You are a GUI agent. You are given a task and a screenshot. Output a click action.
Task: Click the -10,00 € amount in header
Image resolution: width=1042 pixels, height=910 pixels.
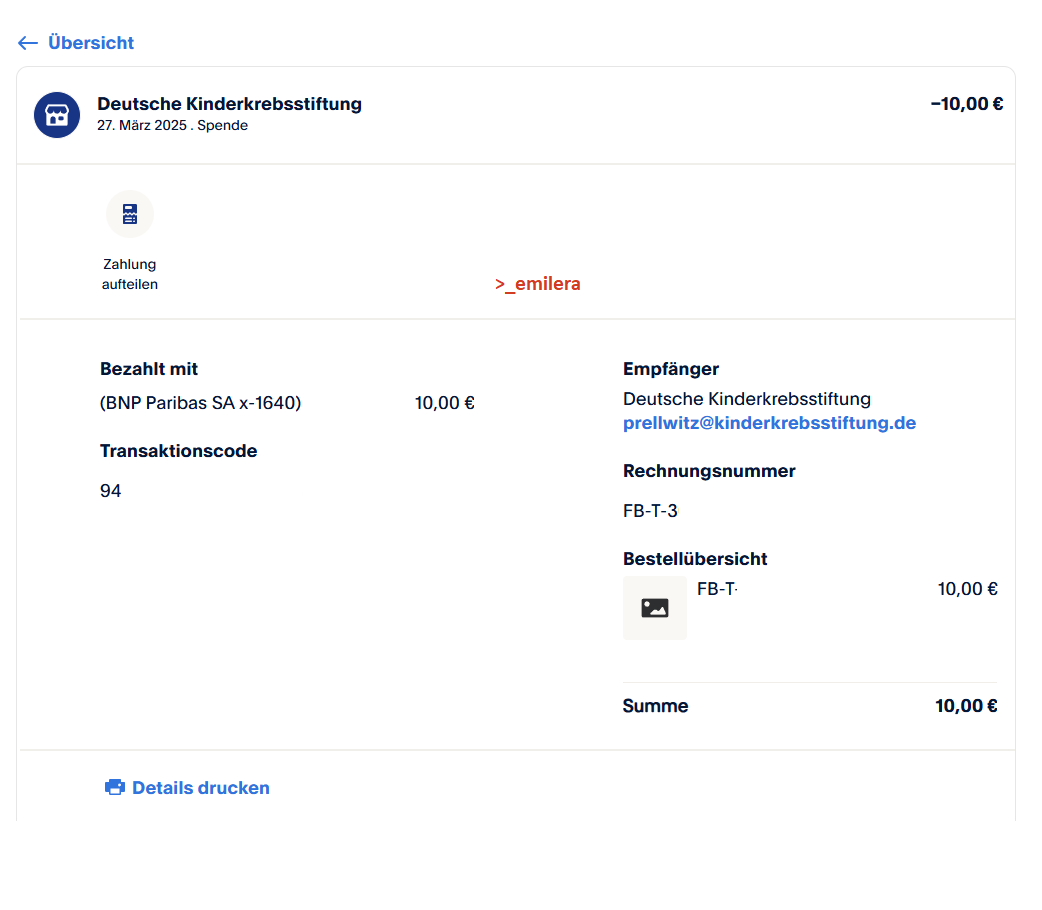[x=966, y=104]
